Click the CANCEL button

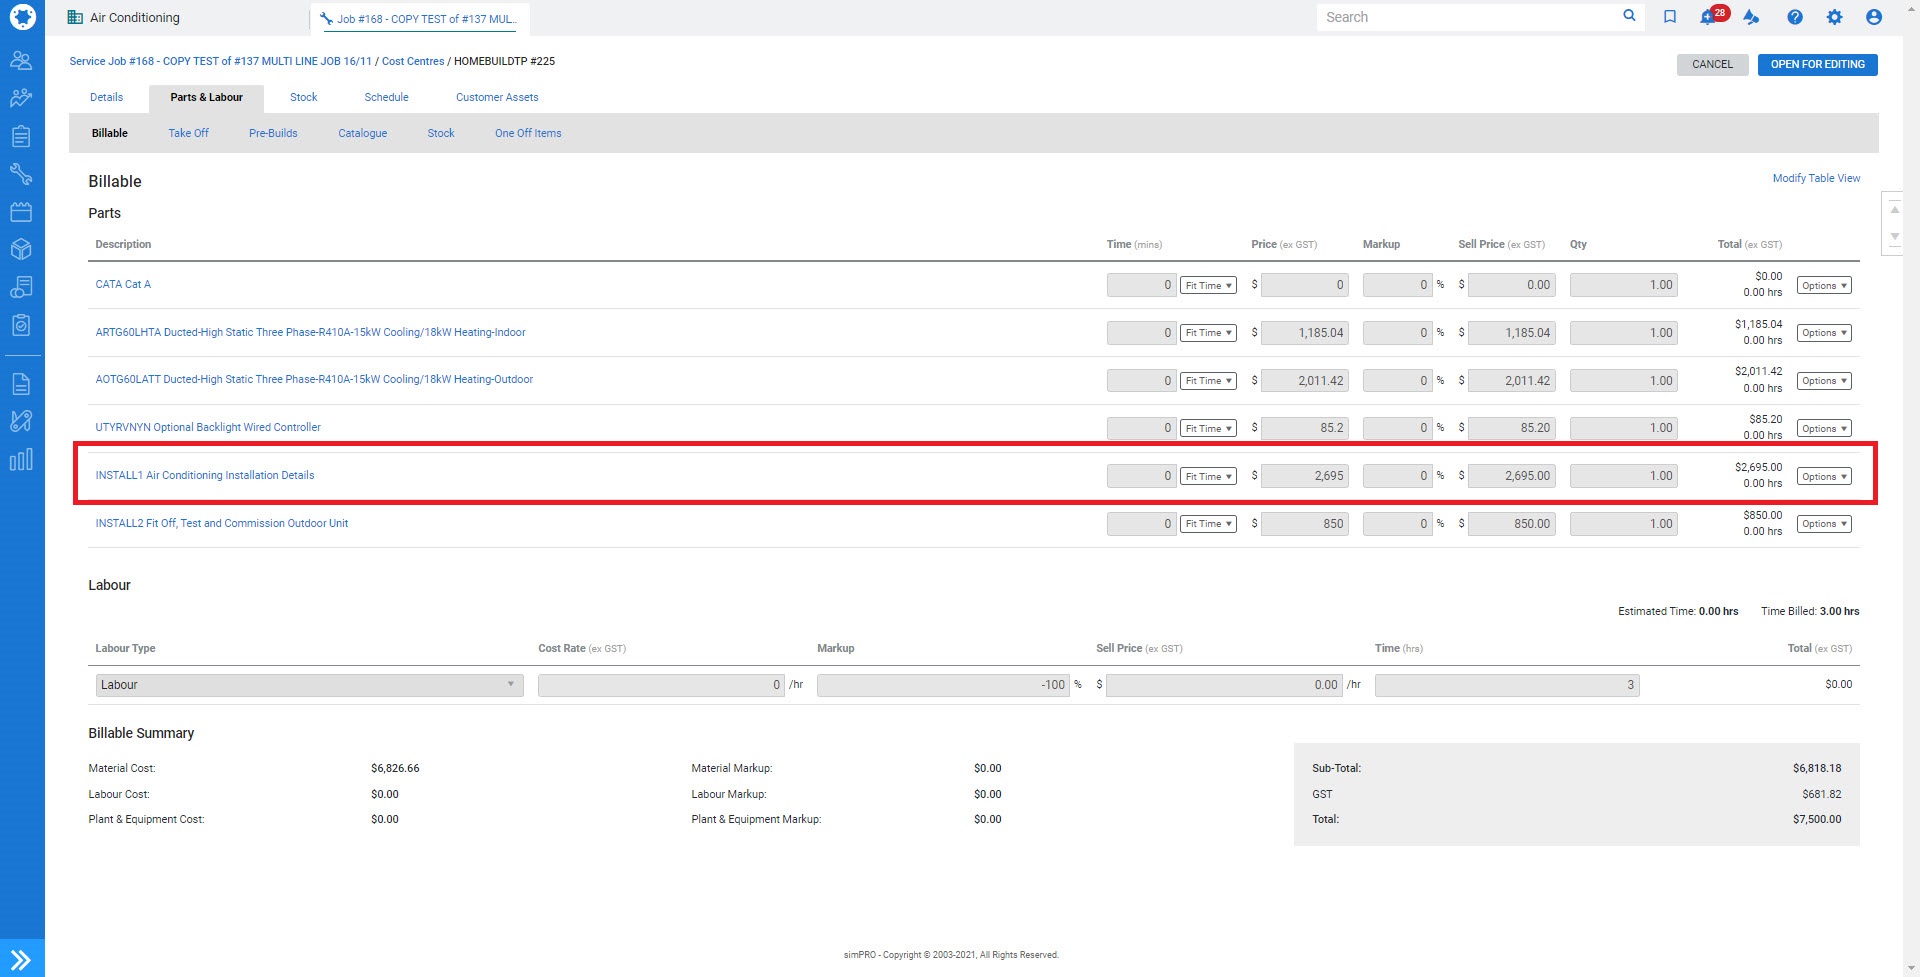pyautogui.click(x=1712, y=64)
